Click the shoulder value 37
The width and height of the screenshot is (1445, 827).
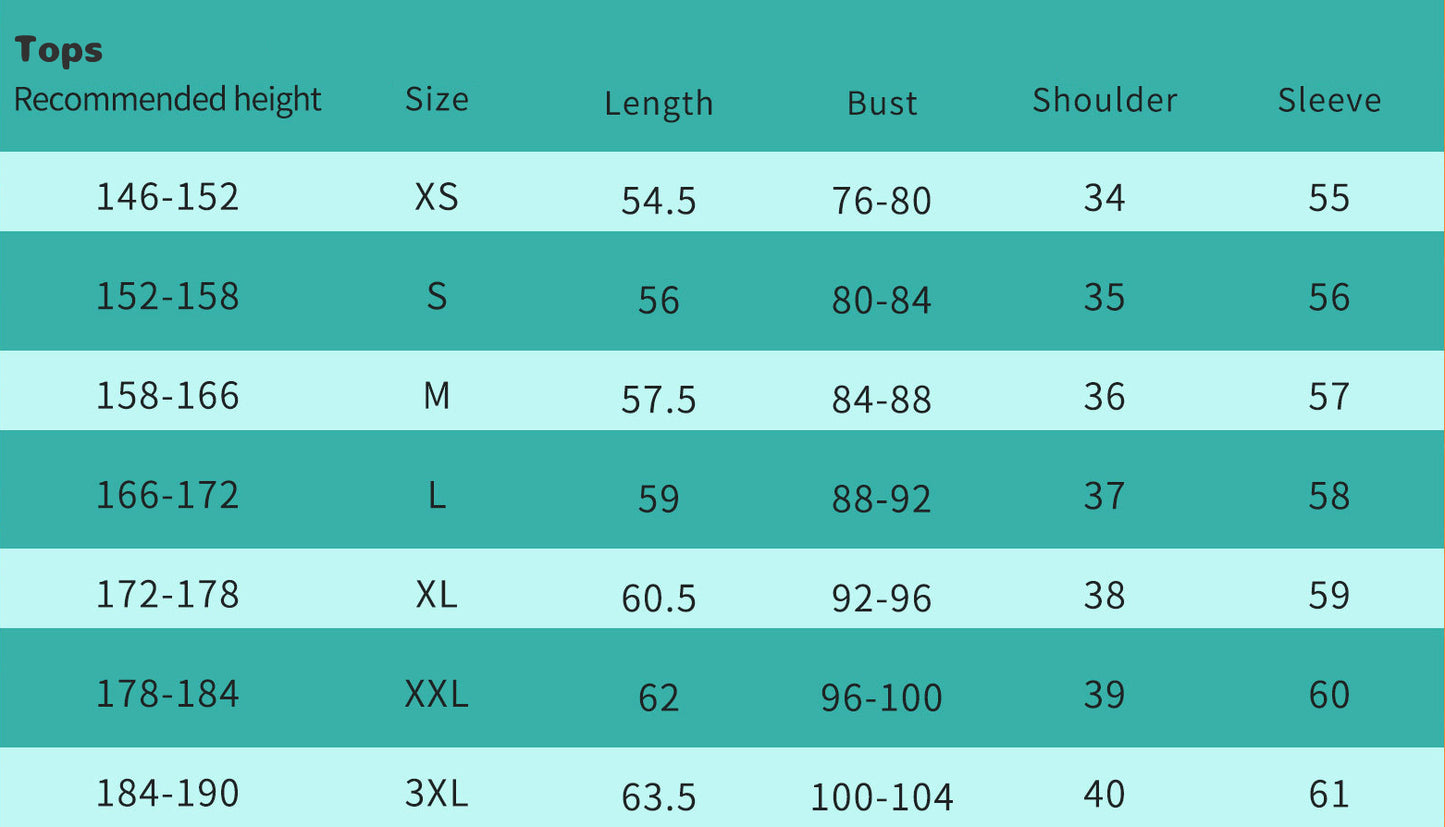click(1104, 495)
